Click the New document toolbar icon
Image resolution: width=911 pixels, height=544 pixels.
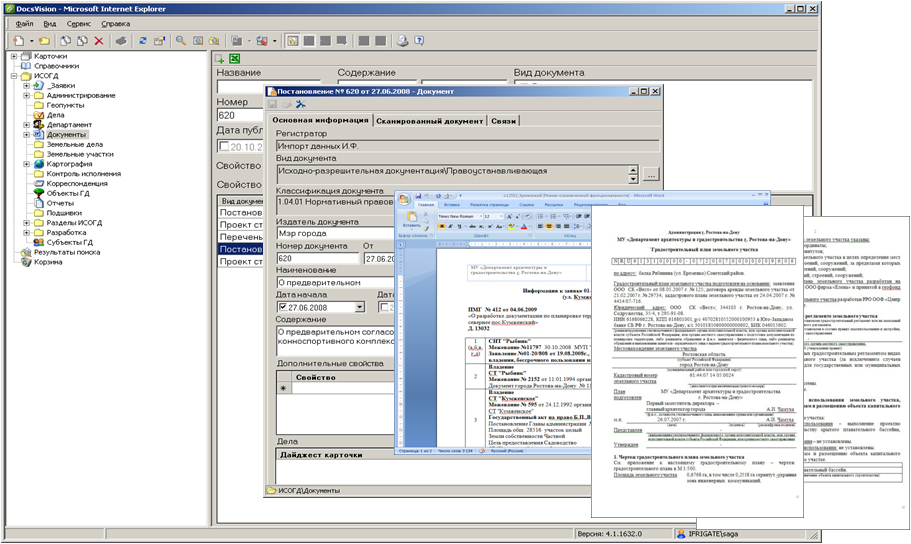(19, 41)
